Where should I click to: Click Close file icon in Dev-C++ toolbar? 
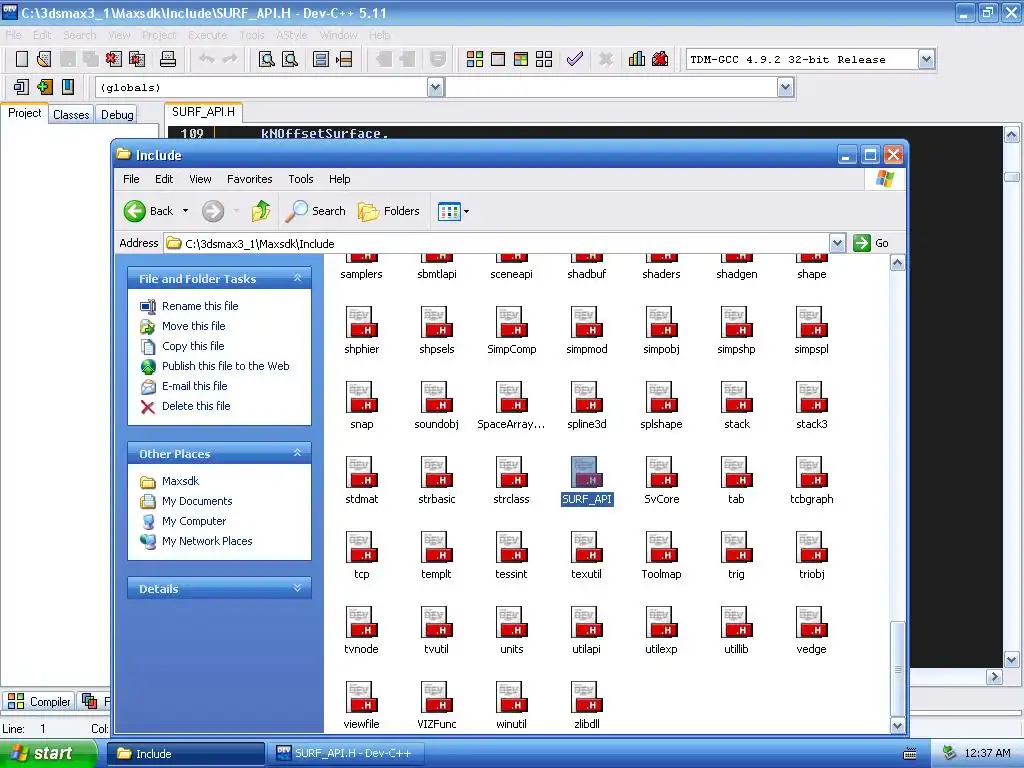114,59
